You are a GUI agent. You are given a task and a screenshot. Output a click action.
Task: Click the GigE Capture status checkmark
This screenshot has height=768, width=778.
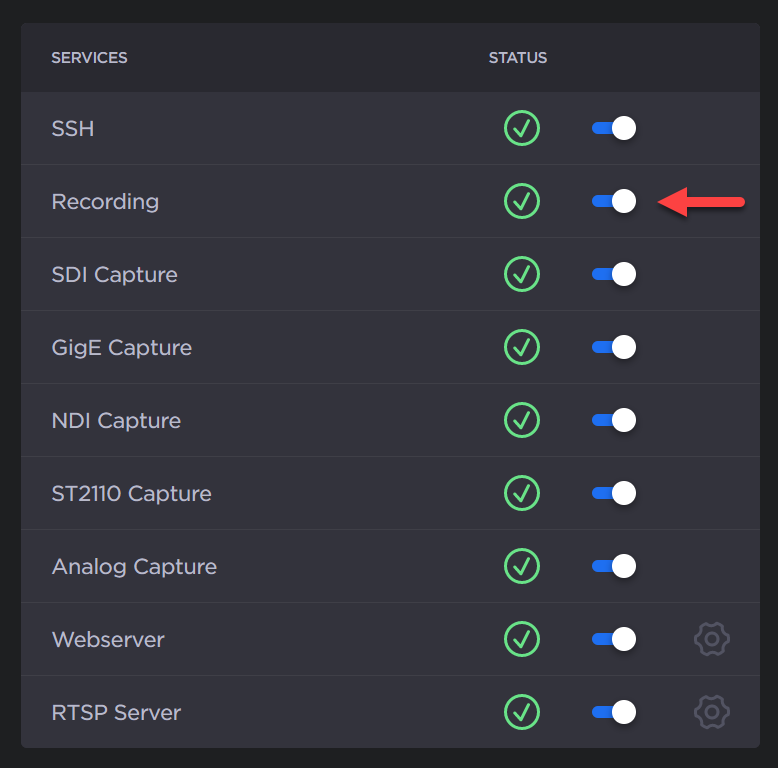click(x=521, y=347)
